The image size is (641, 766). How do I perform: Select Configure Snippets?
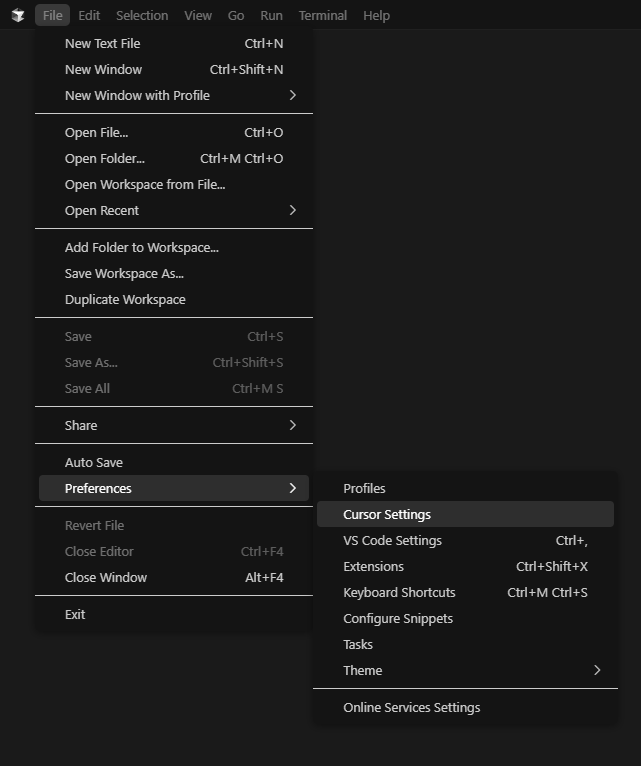pos(465,617)
